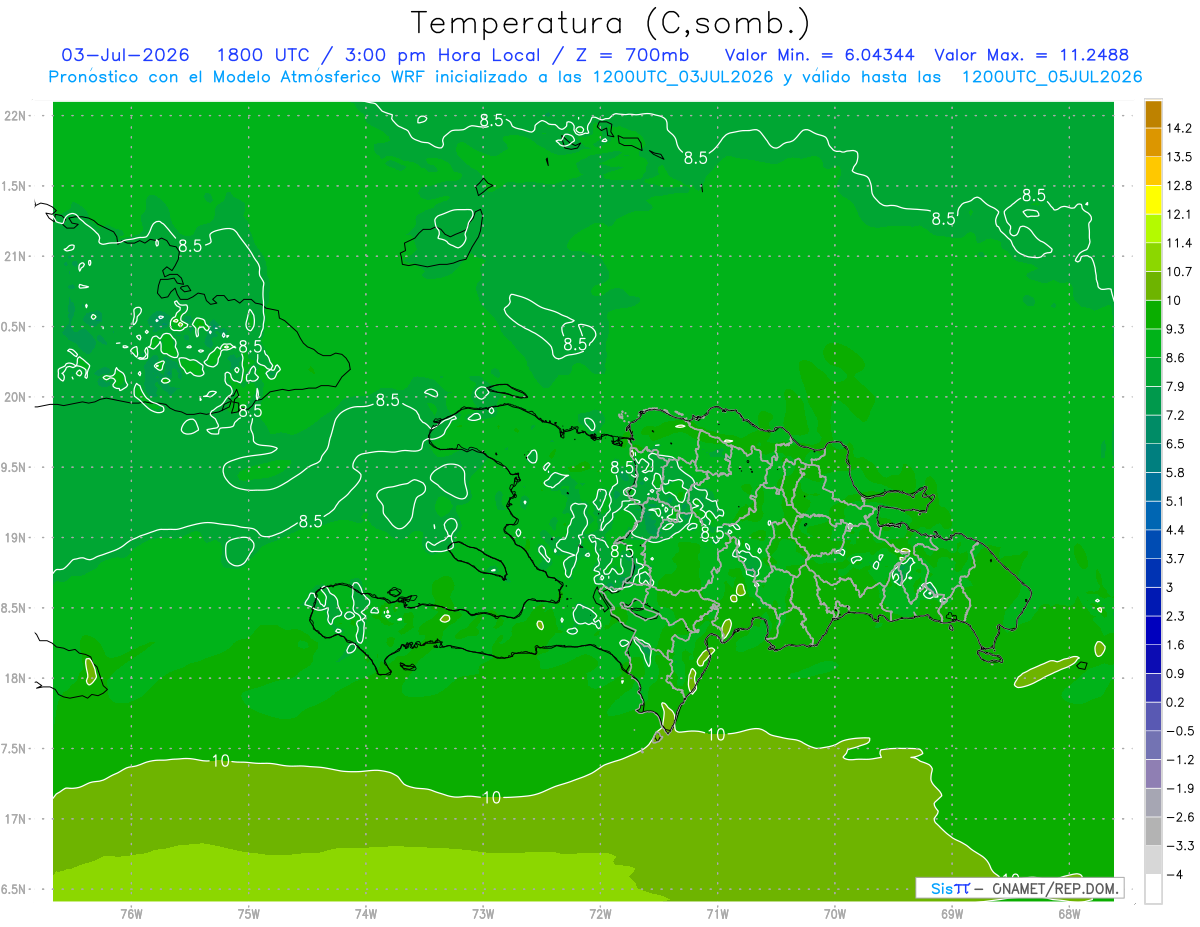Pick the blue colorbar swatch between 3.7 and 4.4
1200x927 pixels.
tap(1153, 545)
